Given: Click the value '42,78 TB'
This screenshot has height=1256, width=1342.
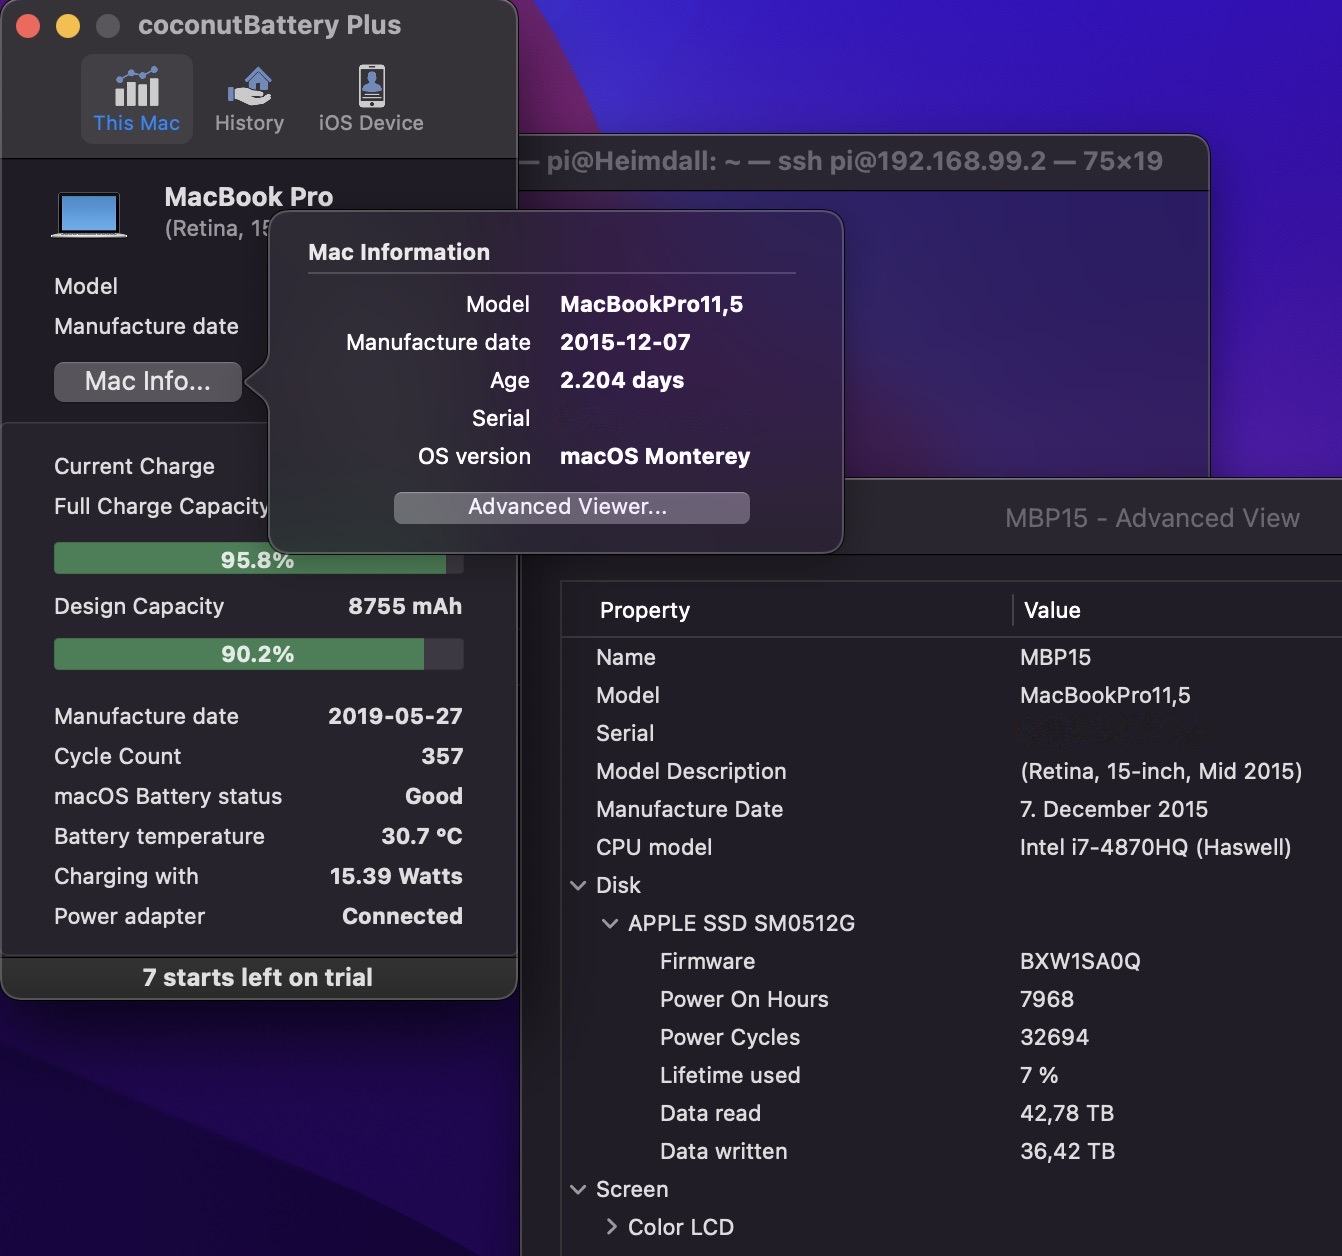Looking at the screenshot, I should point(1067,1113).
